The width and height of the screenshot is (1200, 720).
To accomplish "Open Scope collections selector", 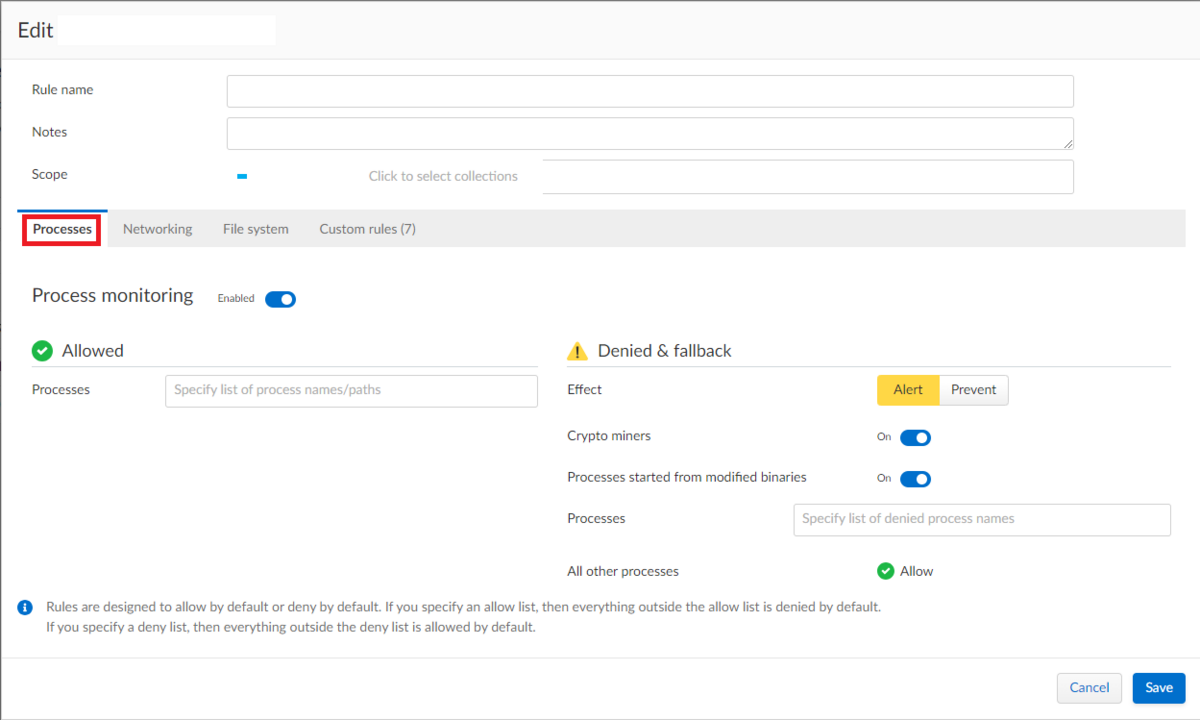I will click(x=650, y=176).
